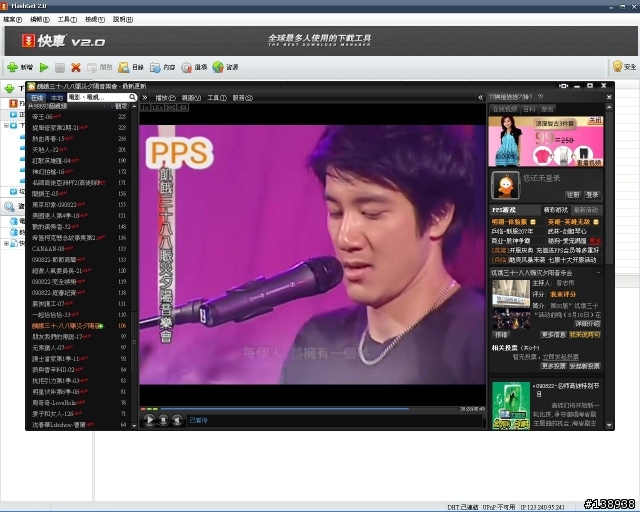This screenshot has width=640, height=512.
Task: Click the green plus New download icon
Action: coord(12,67)
